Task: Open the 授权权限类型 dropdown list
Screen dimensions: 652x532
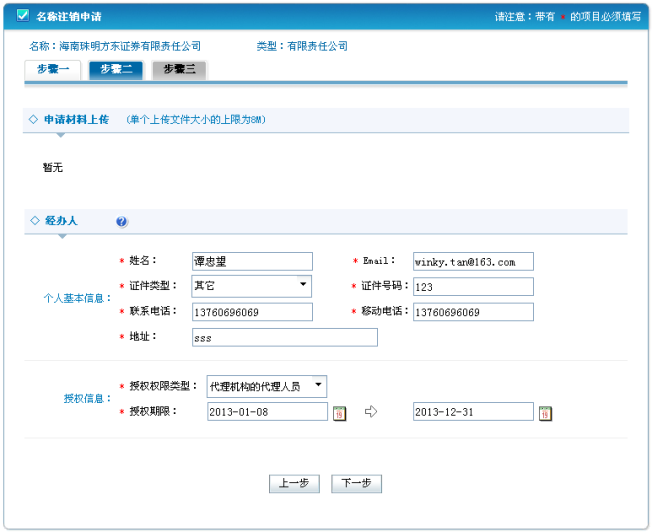Action: (266, 386)
